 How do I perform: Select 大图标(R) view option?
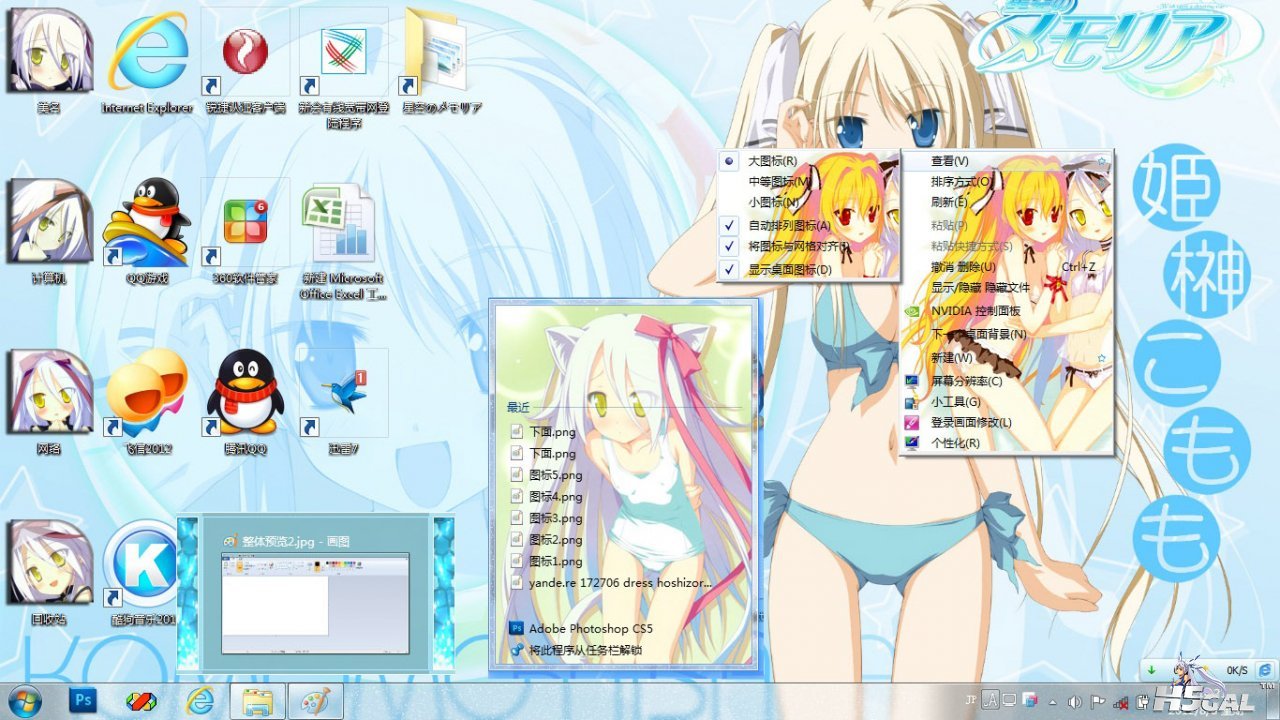808,161
